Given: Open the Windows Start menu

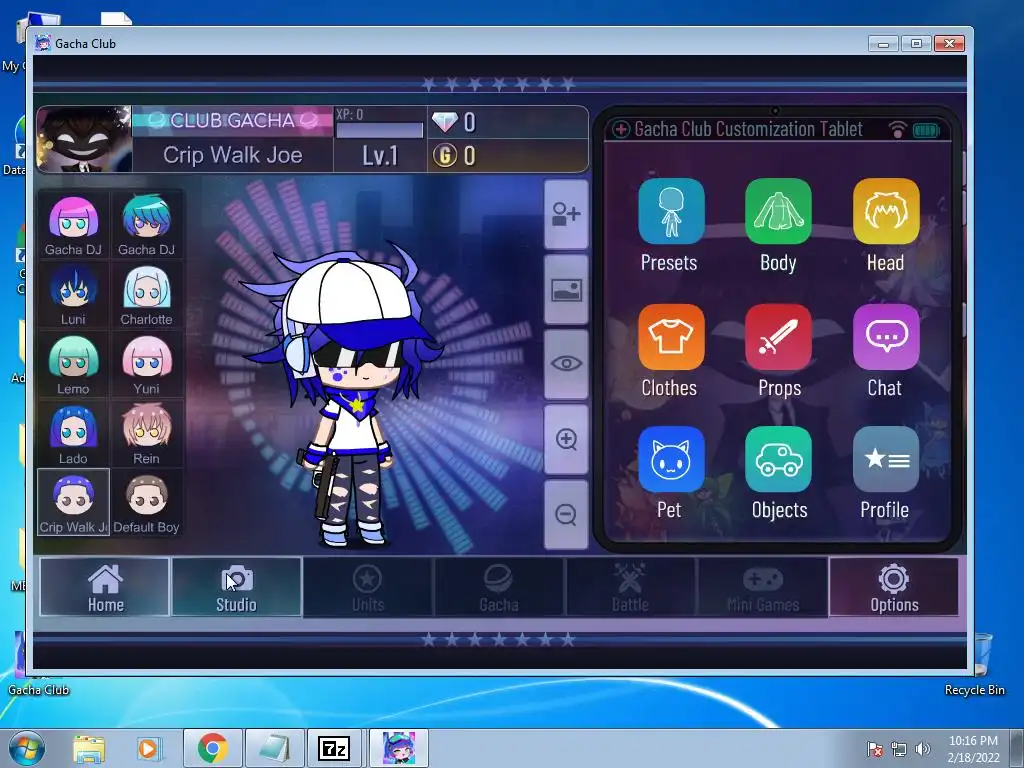Looking at the screenshot, I should pos(27,748).
